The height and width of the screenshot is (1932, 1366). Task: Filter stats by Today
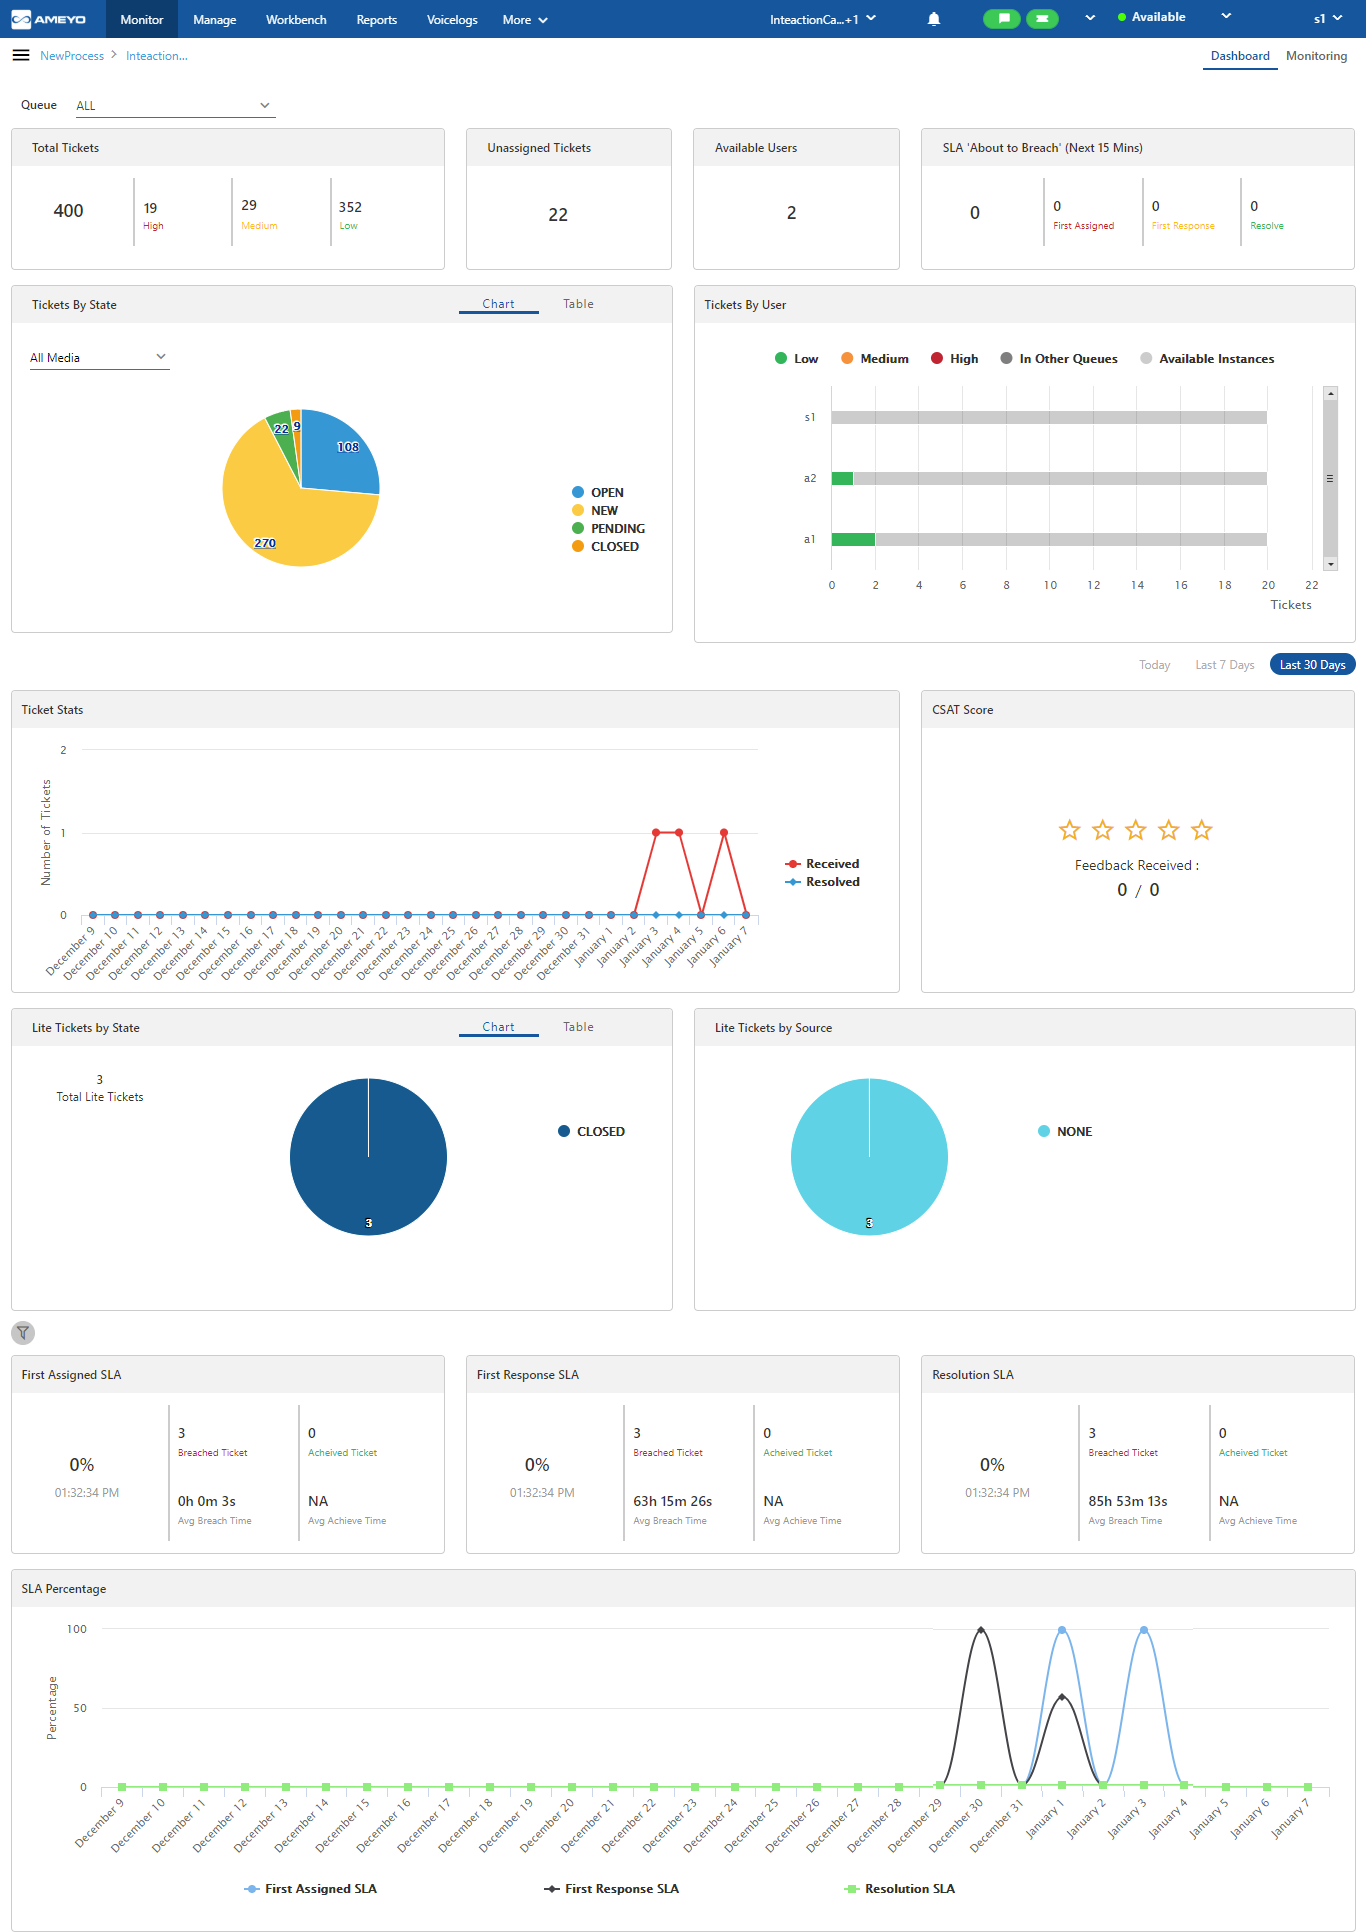click(x=1155, y=665)
